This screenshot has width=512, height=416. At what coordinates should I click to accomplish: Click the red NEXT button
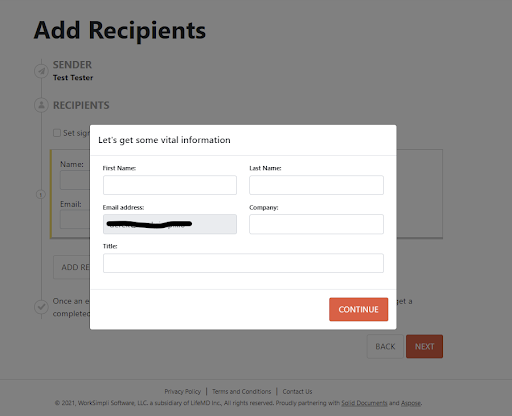tap(425, 347)
